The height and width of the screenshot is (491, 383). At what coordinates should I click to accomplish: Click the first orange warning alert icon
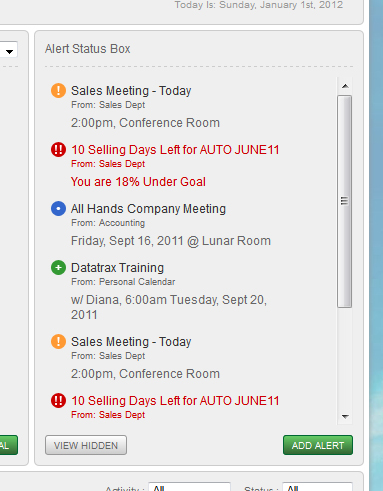pos(58,90)
